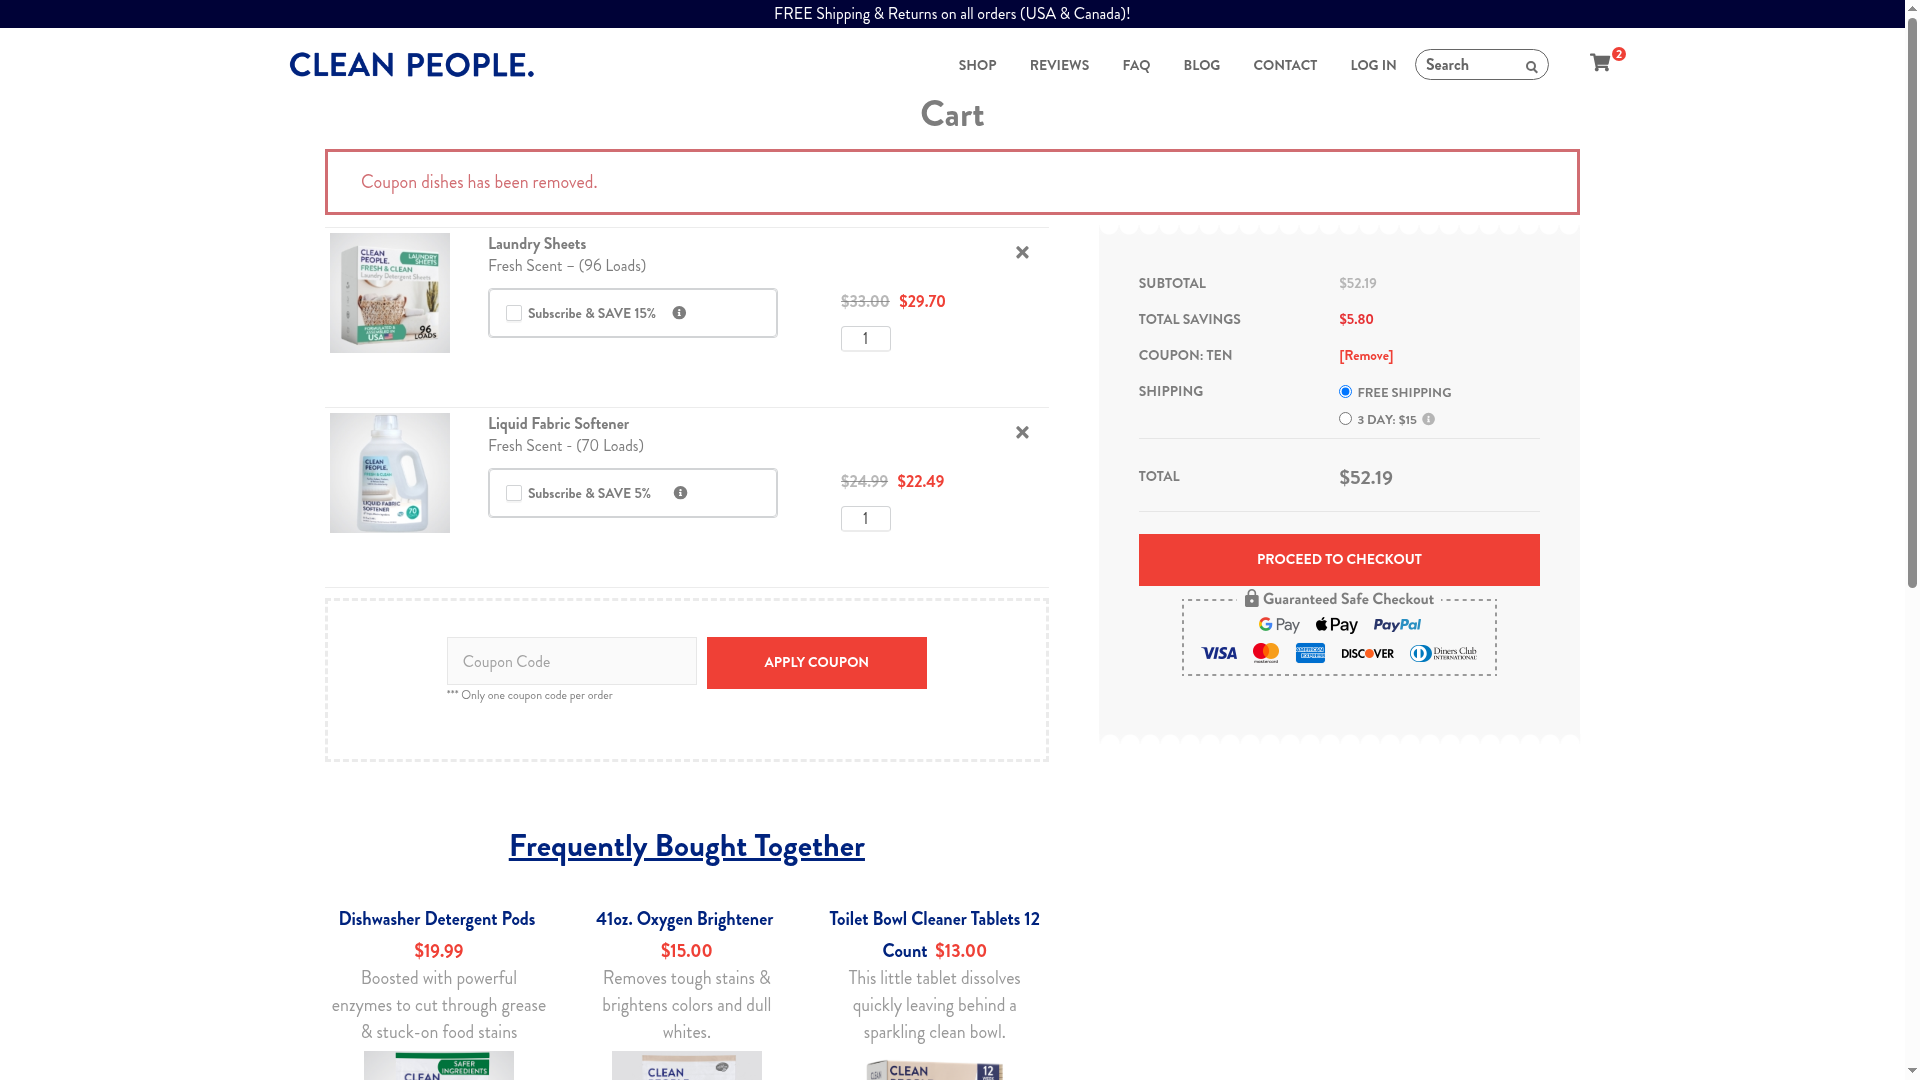Click the "Only one coupon code per order" note
The height and width of the screenshot is (1080, 1920).
pyautogui.click(x=530, y=696)
